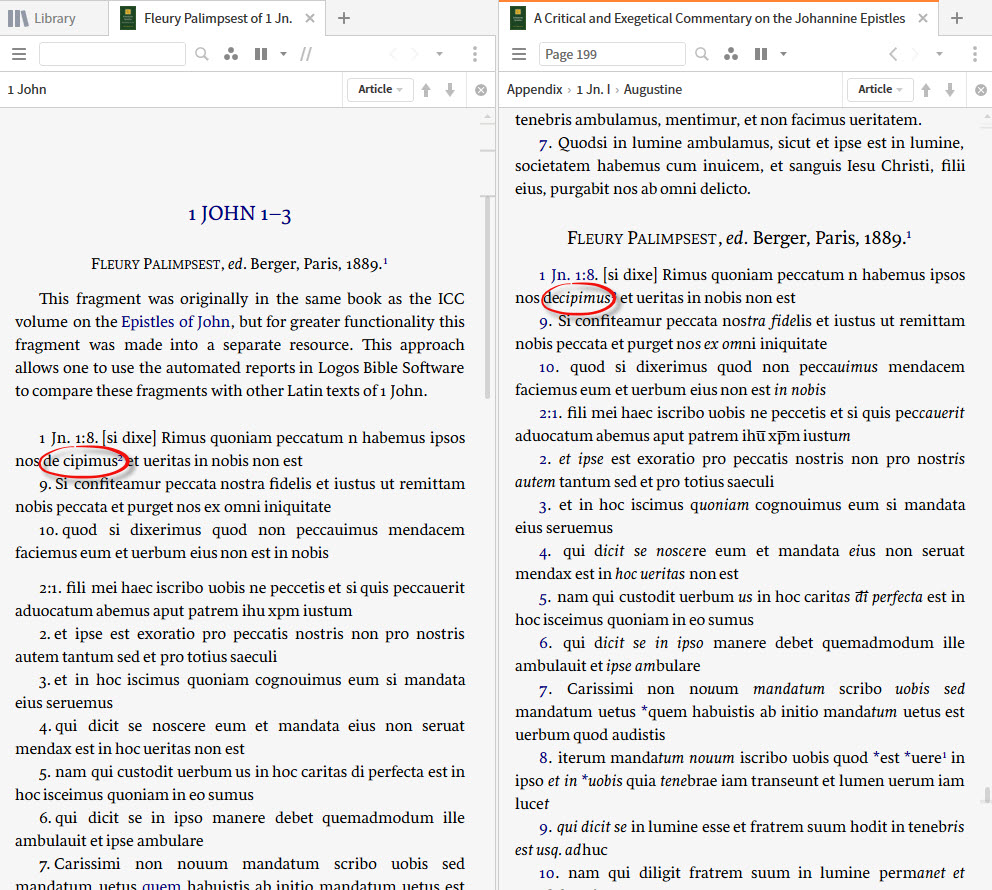992x890 pixels.
Task: Open Epistles of John link
Action: coord(175,322)
